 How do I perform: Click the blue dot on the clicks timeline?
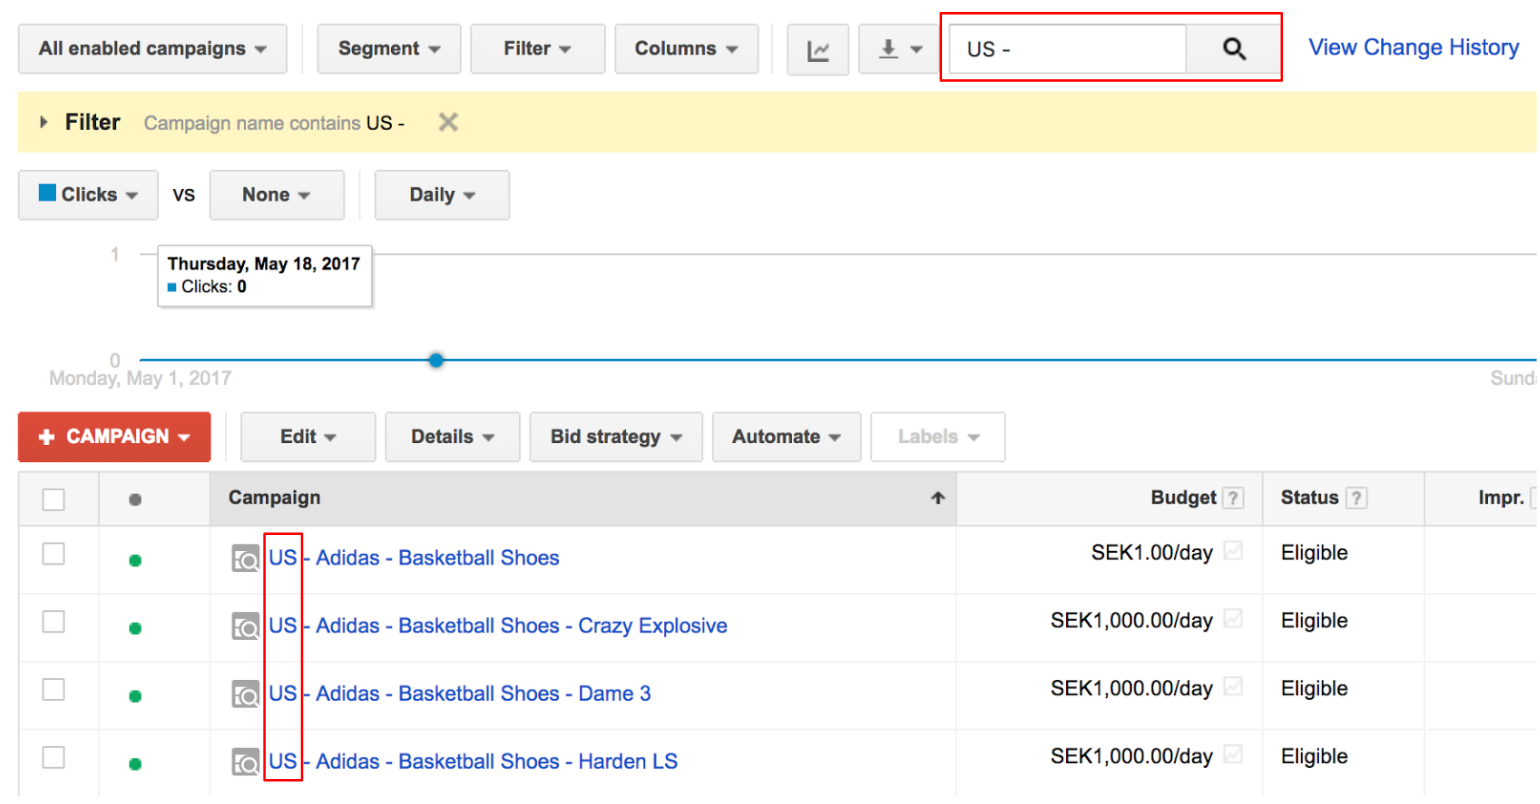(436, 360)
